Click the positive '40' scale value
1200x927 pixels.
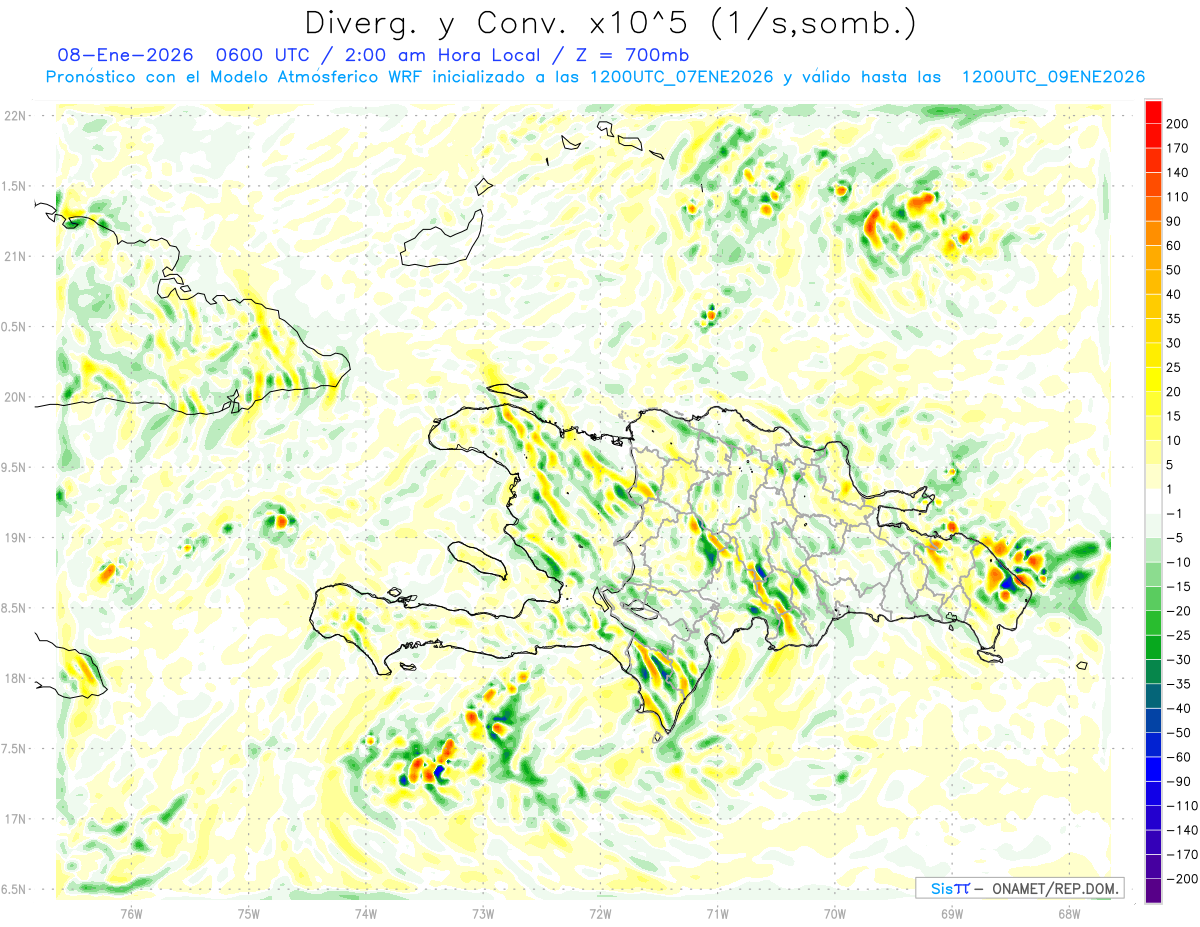click(x=1175, y=294)
